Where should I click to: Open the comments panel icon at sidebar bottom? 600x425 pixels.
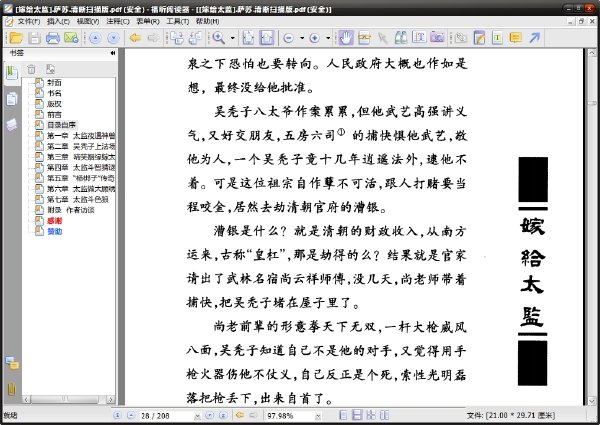pyautogui.click(x=12, y=363)
